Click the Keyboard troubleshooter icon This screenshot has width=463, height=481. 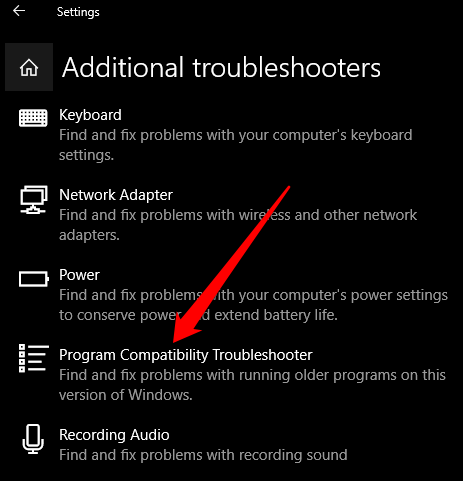point(33,118)
